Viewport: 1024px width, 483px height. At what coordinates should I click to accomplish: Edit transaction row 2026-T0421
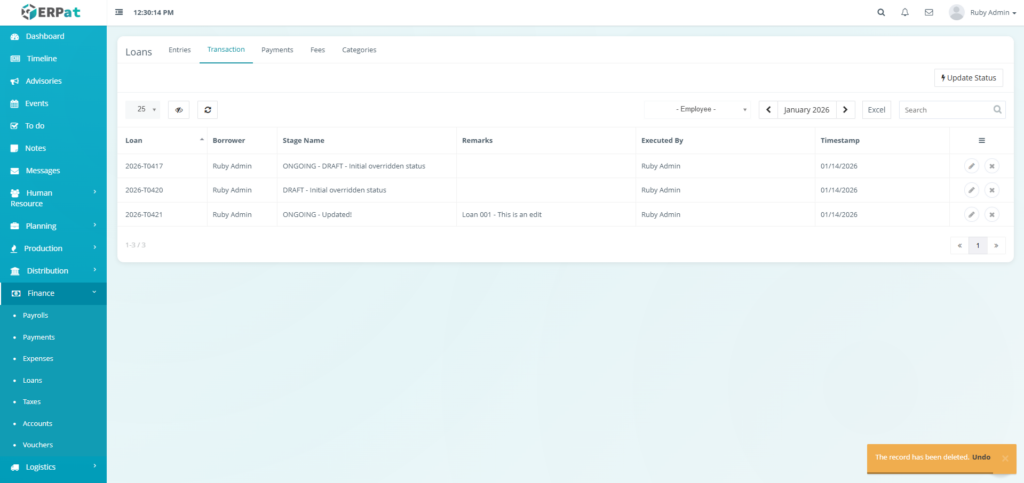tap(972, 214)
